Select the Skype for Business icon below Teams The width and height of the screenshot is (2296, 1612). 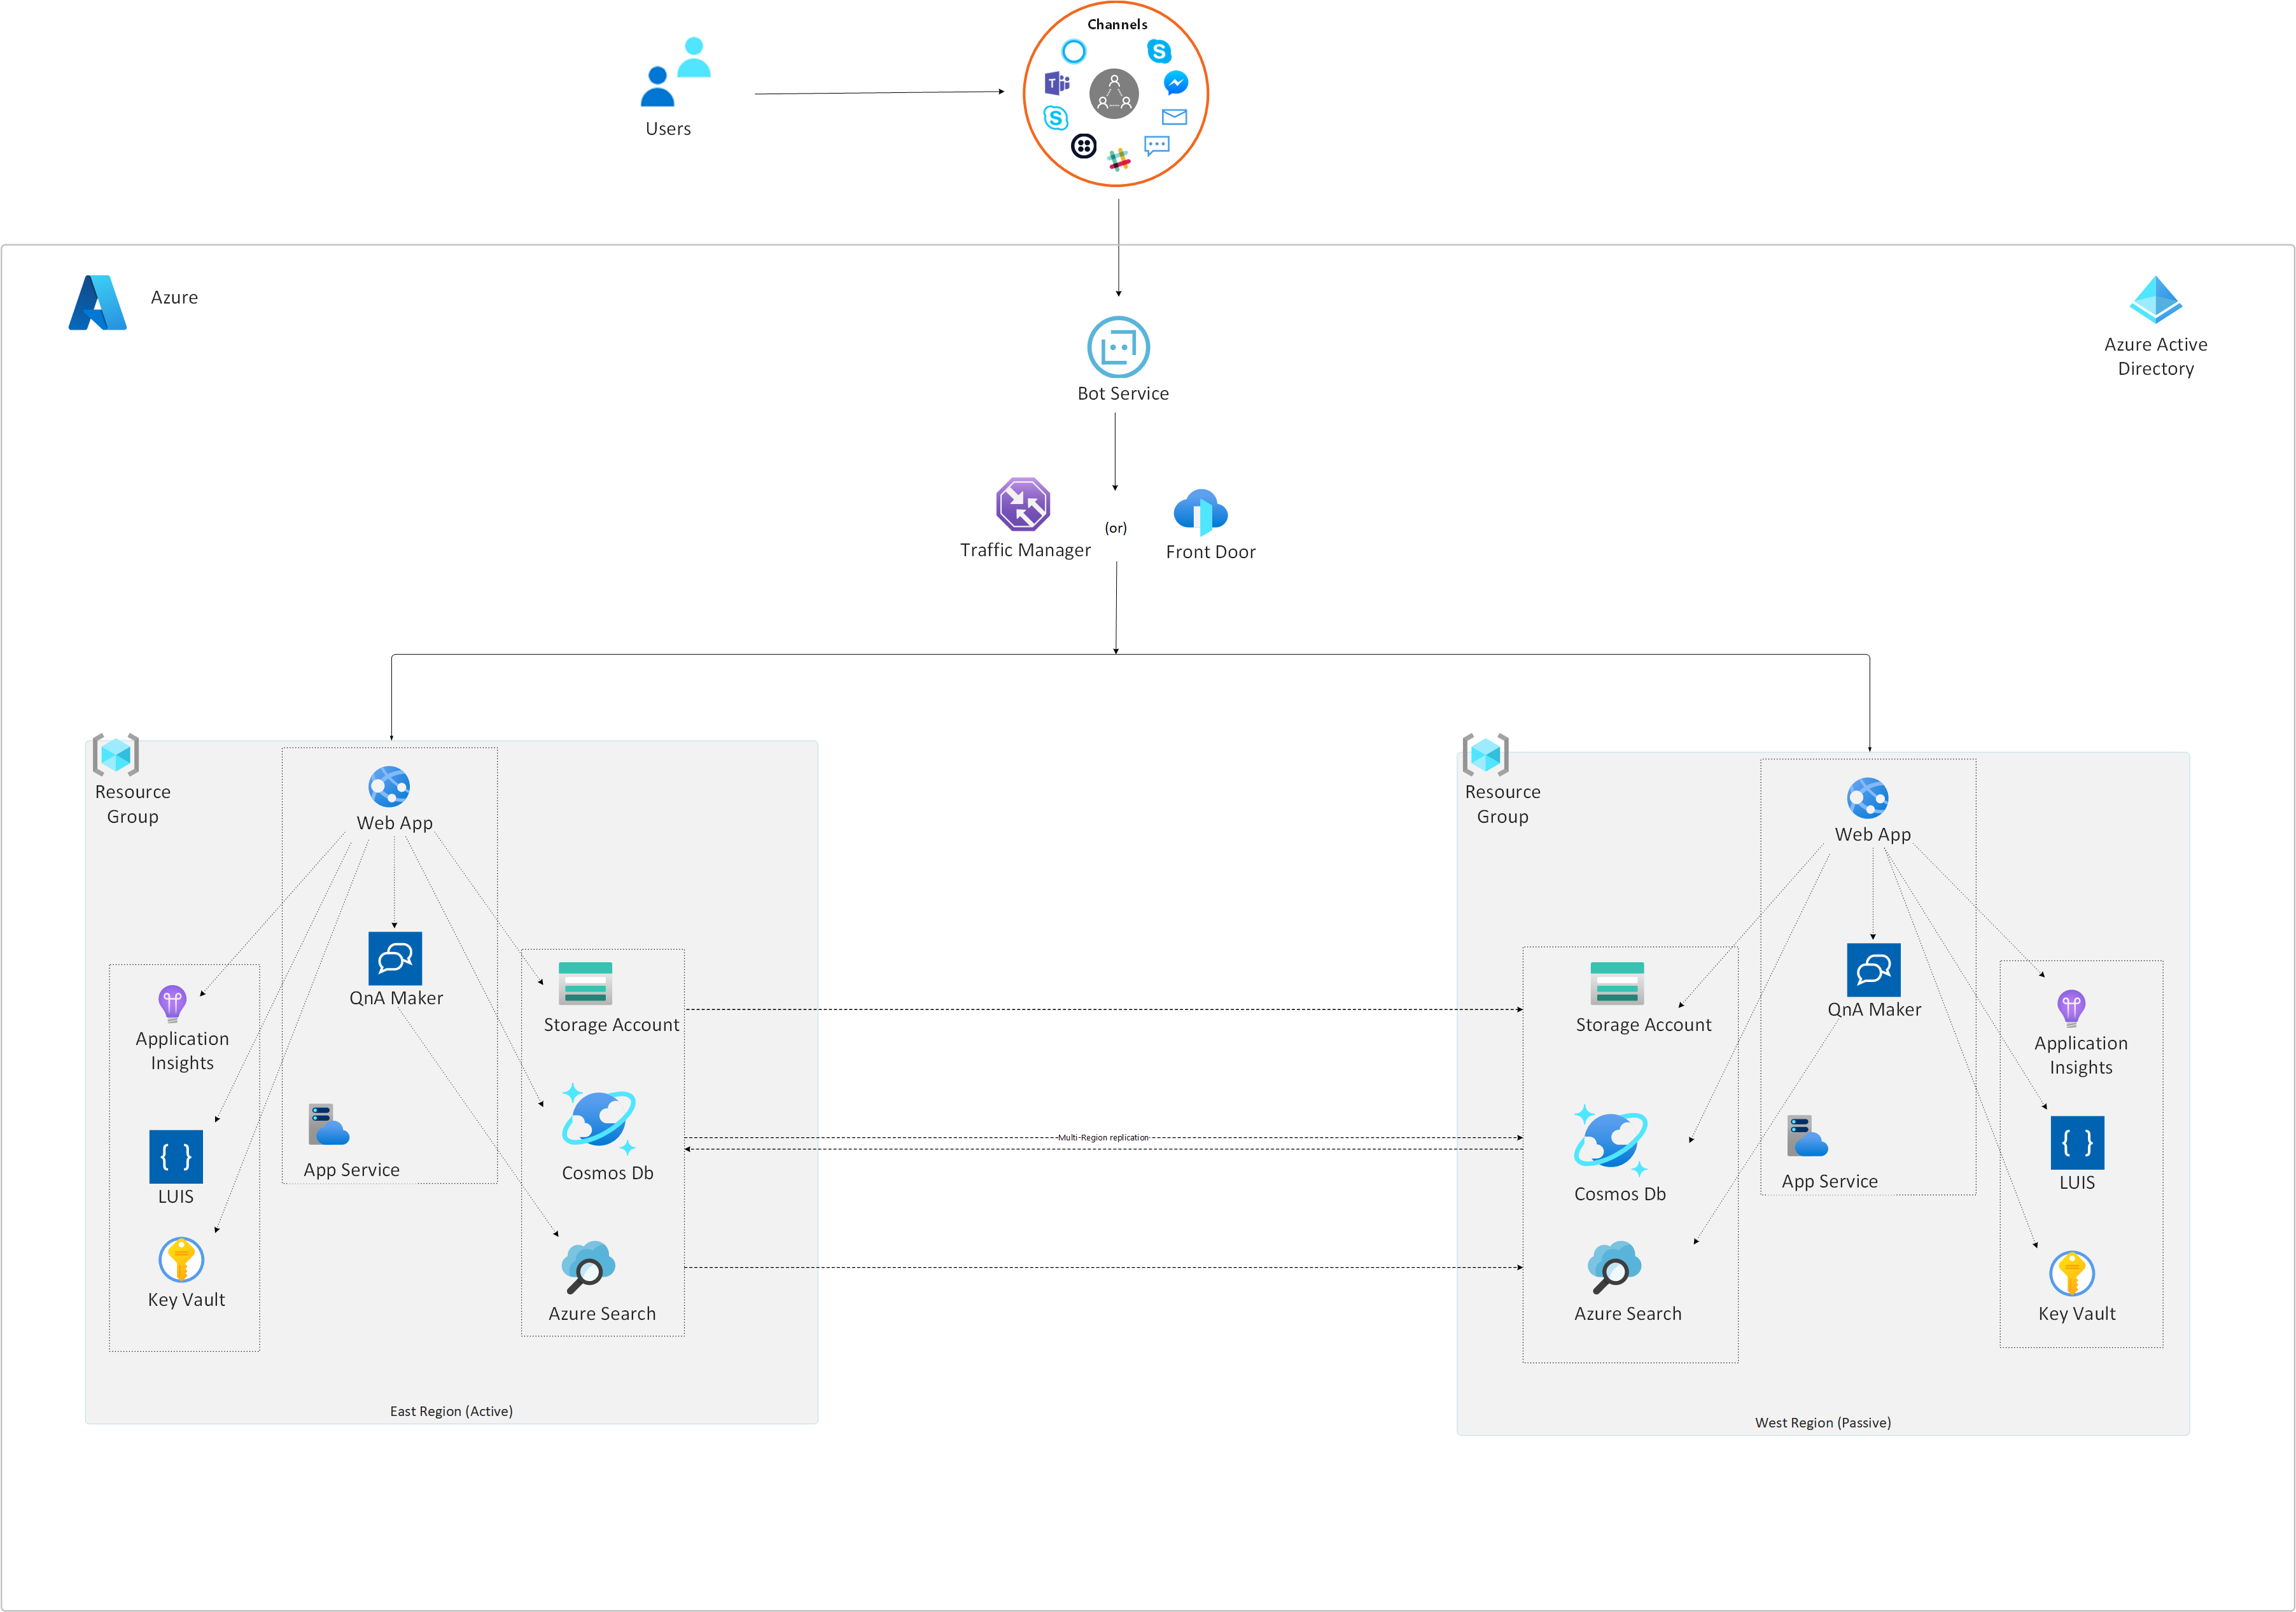1056,118
